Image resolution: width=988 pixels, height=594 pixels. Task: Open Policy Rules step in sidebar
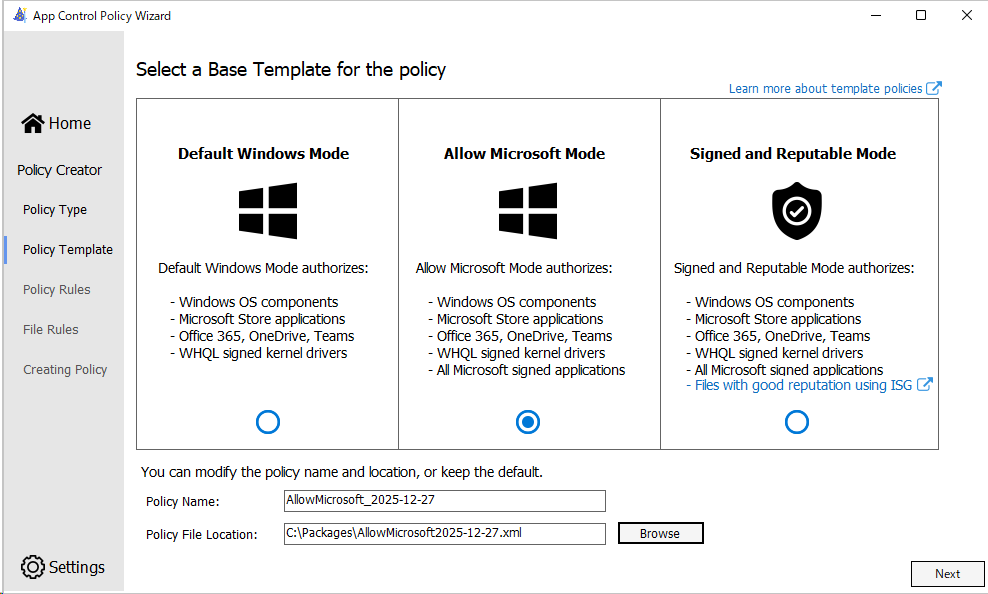[57, 290]
